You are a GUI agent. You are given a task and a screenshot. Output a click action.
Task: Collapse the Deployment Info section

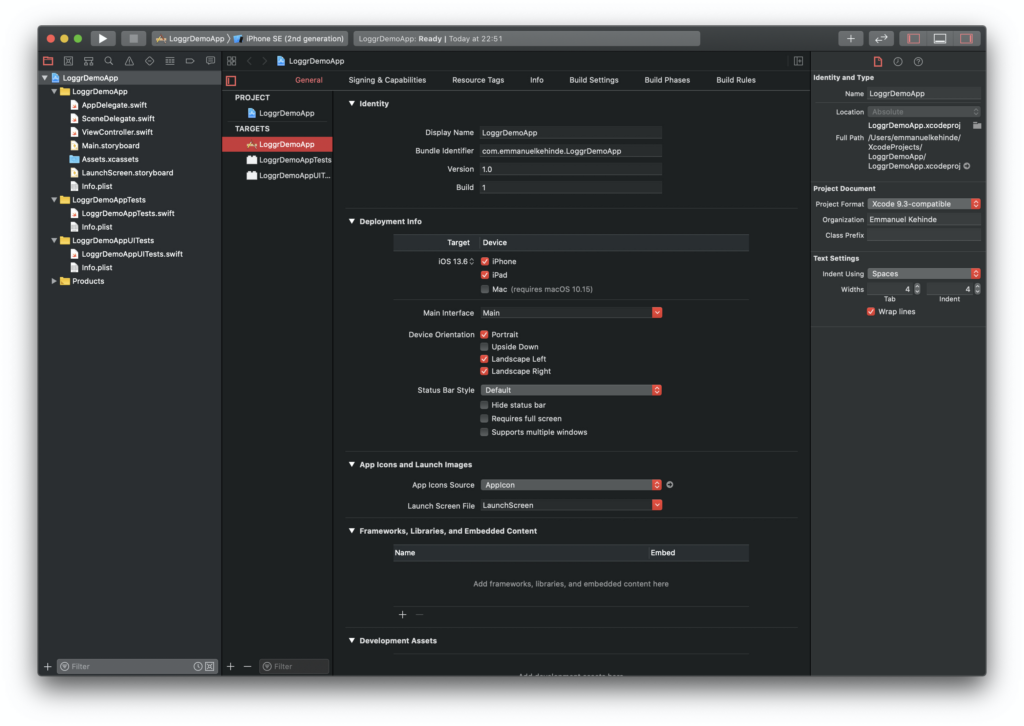tap(352, 221)
